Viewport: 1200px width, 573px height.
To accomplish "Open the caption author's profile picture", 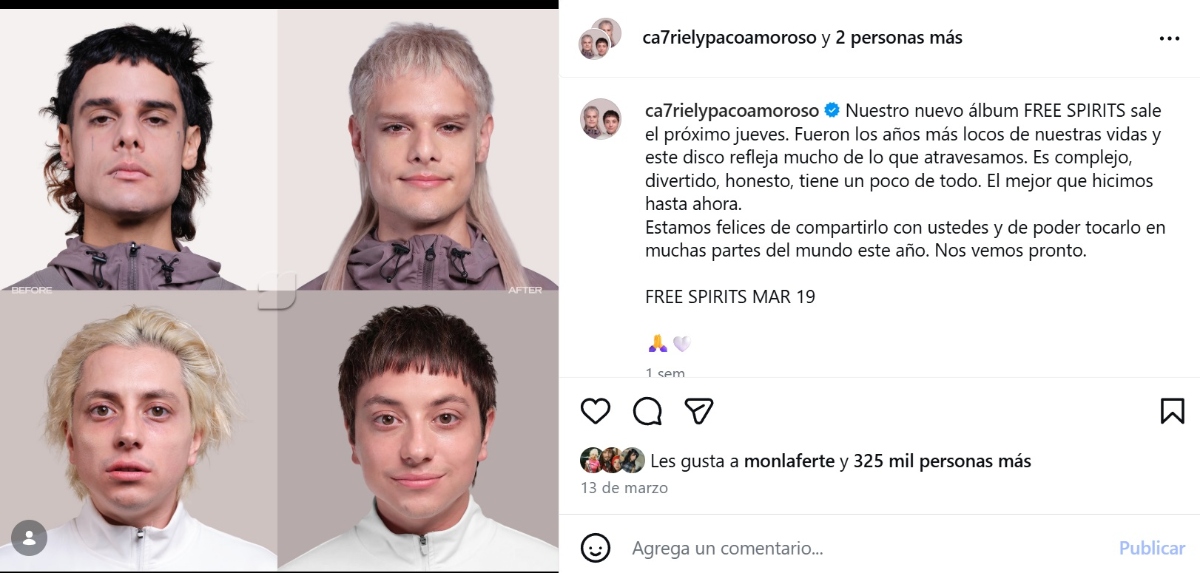I will 600,118.
